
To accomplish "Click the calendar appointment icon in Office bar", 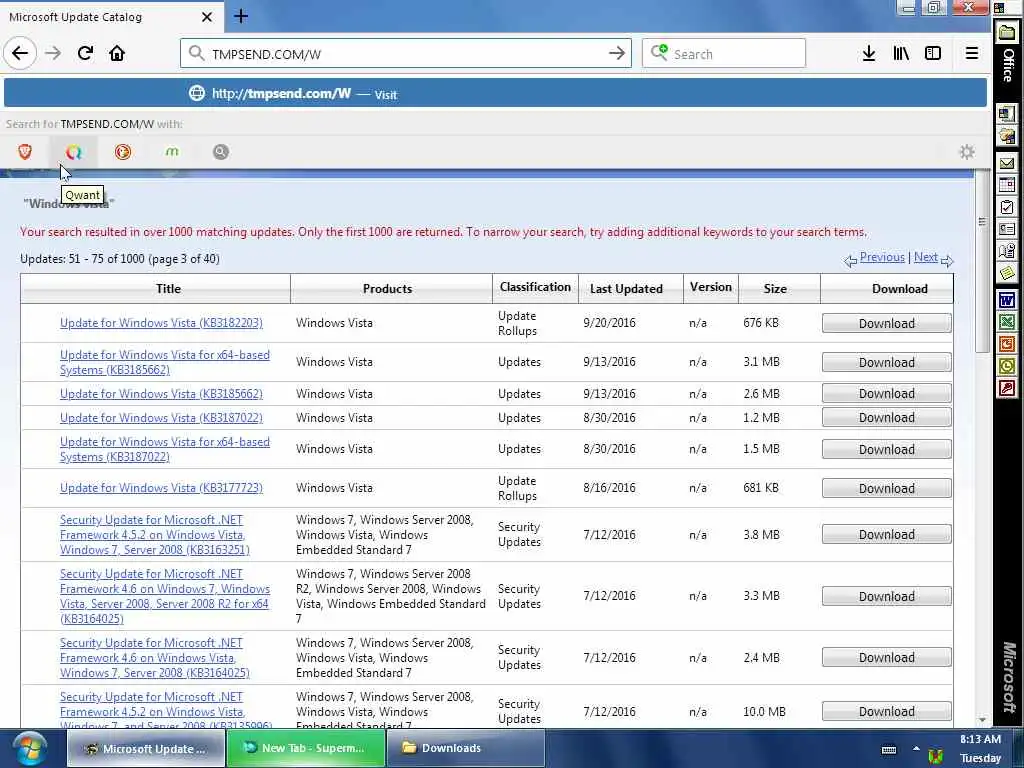I will pos(1006,185).
